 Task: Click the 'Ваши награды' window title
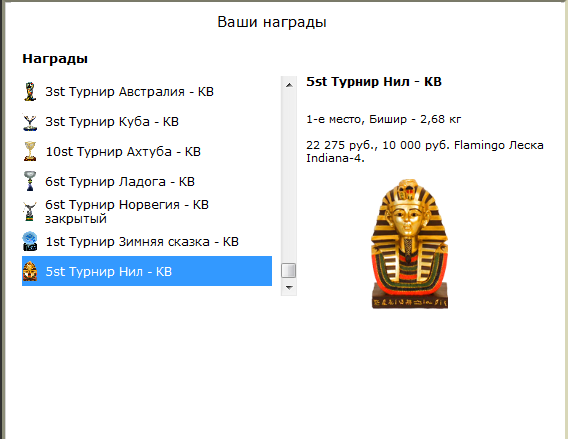point(272,22)
